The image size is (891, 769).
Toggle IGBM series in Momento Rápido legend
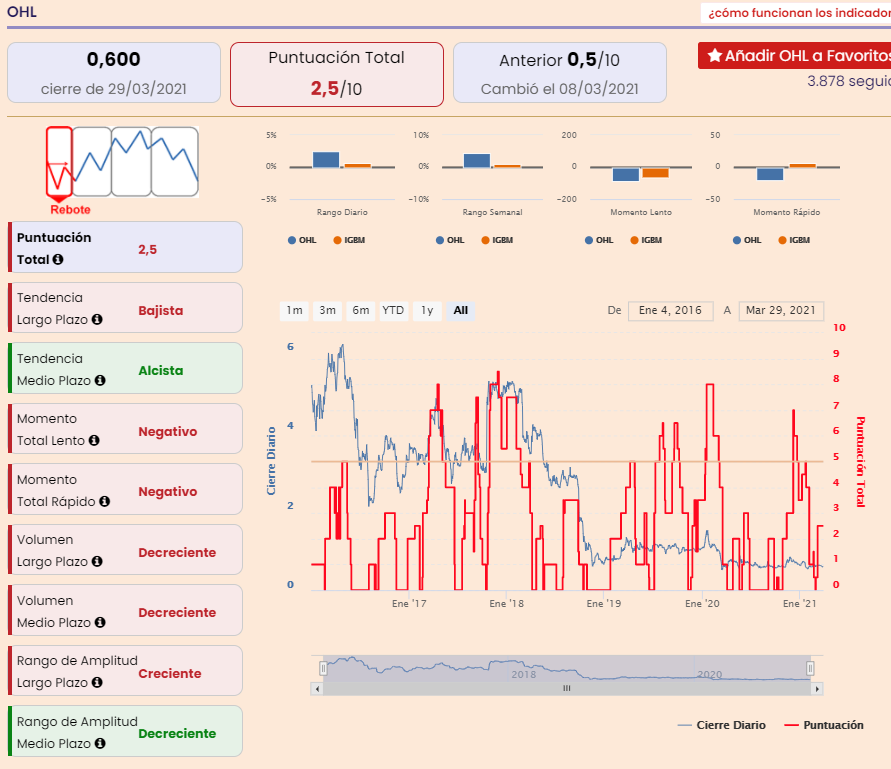[x=794, y=240]
